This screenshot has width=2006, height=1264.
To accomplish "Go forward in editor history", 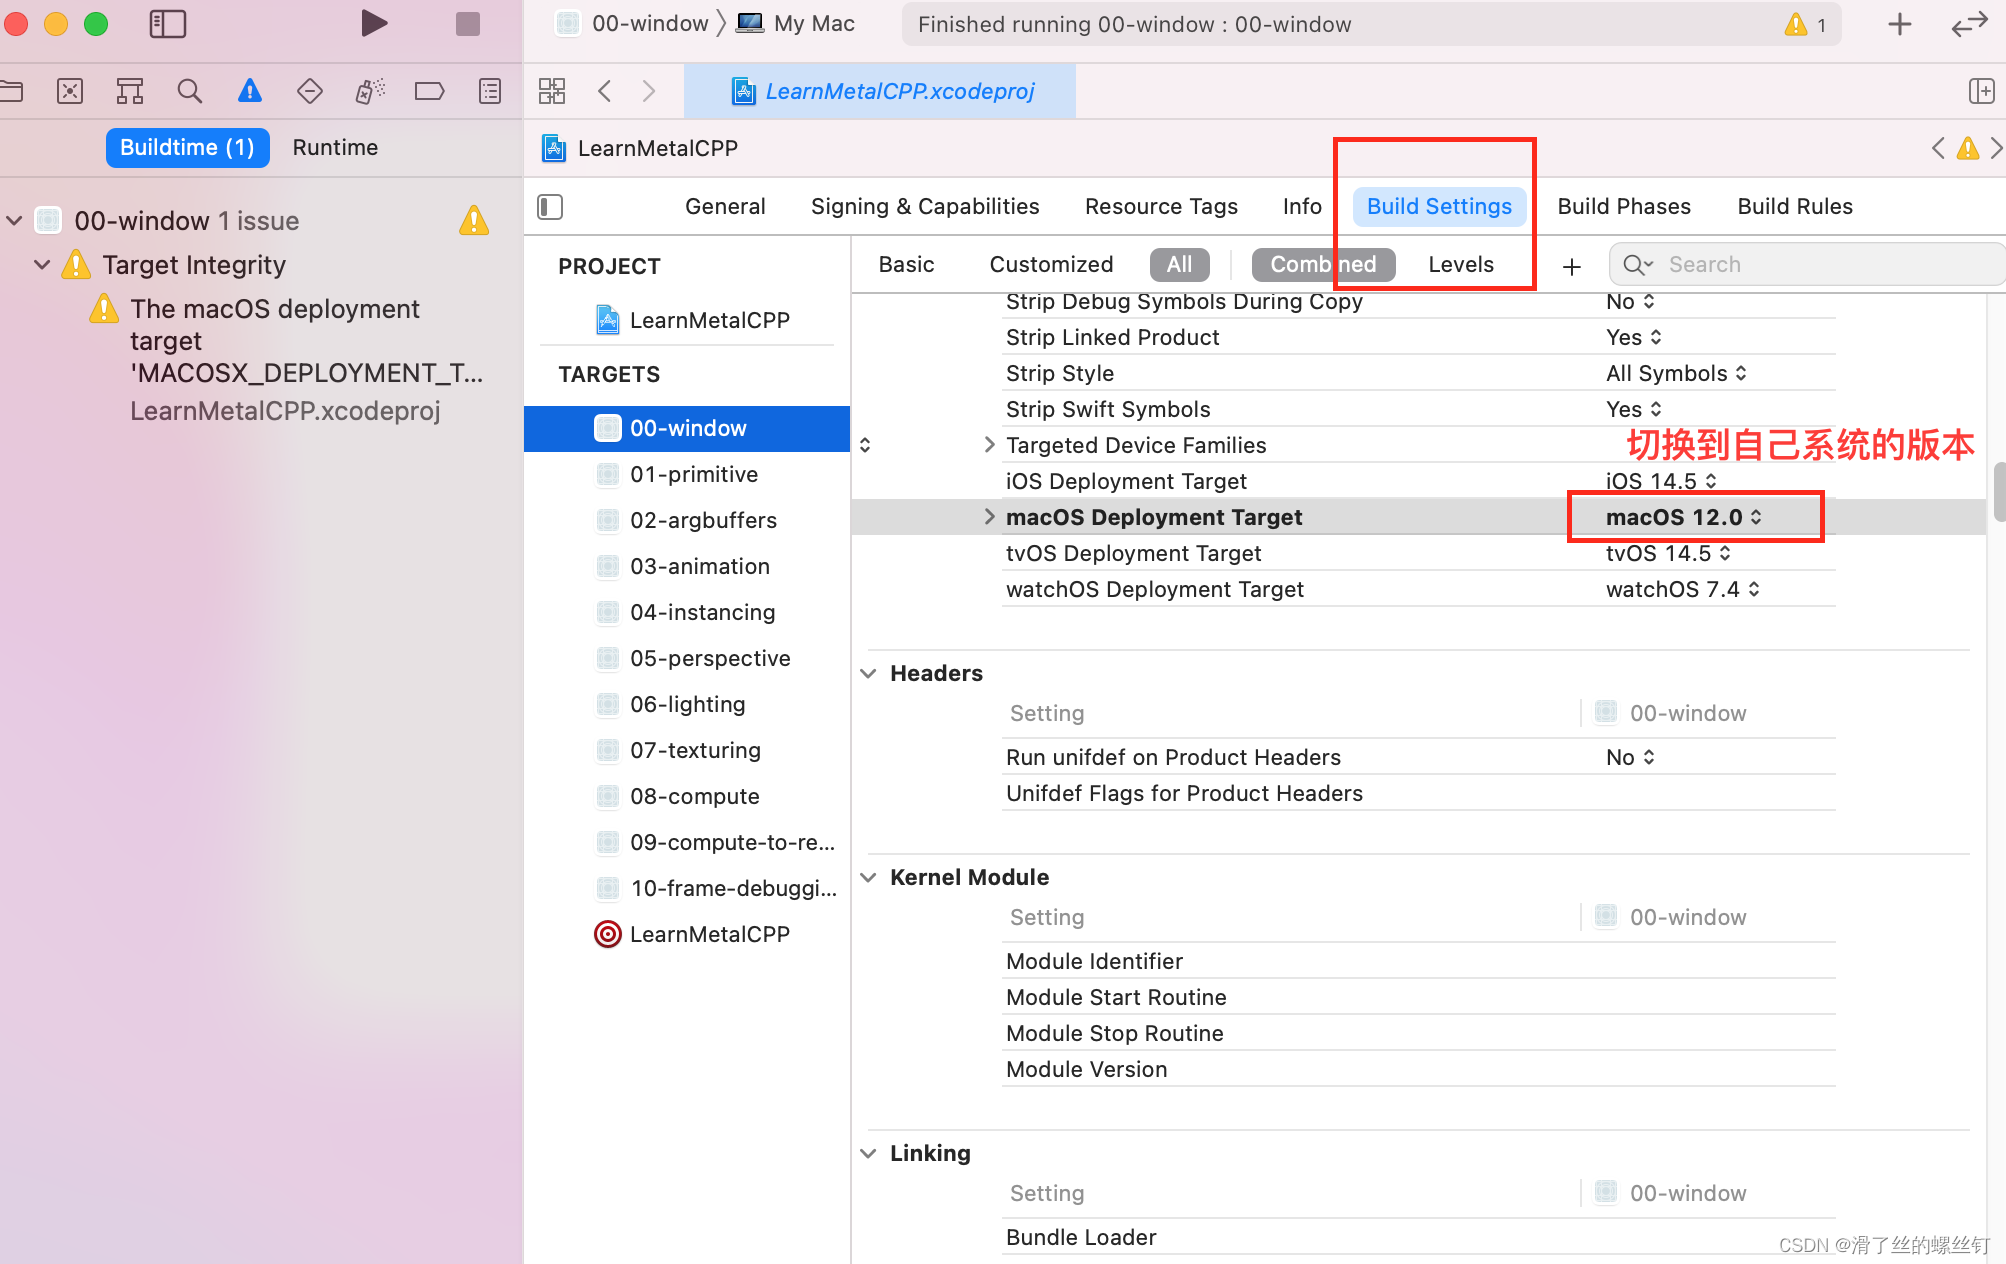I will coord(648,91).
